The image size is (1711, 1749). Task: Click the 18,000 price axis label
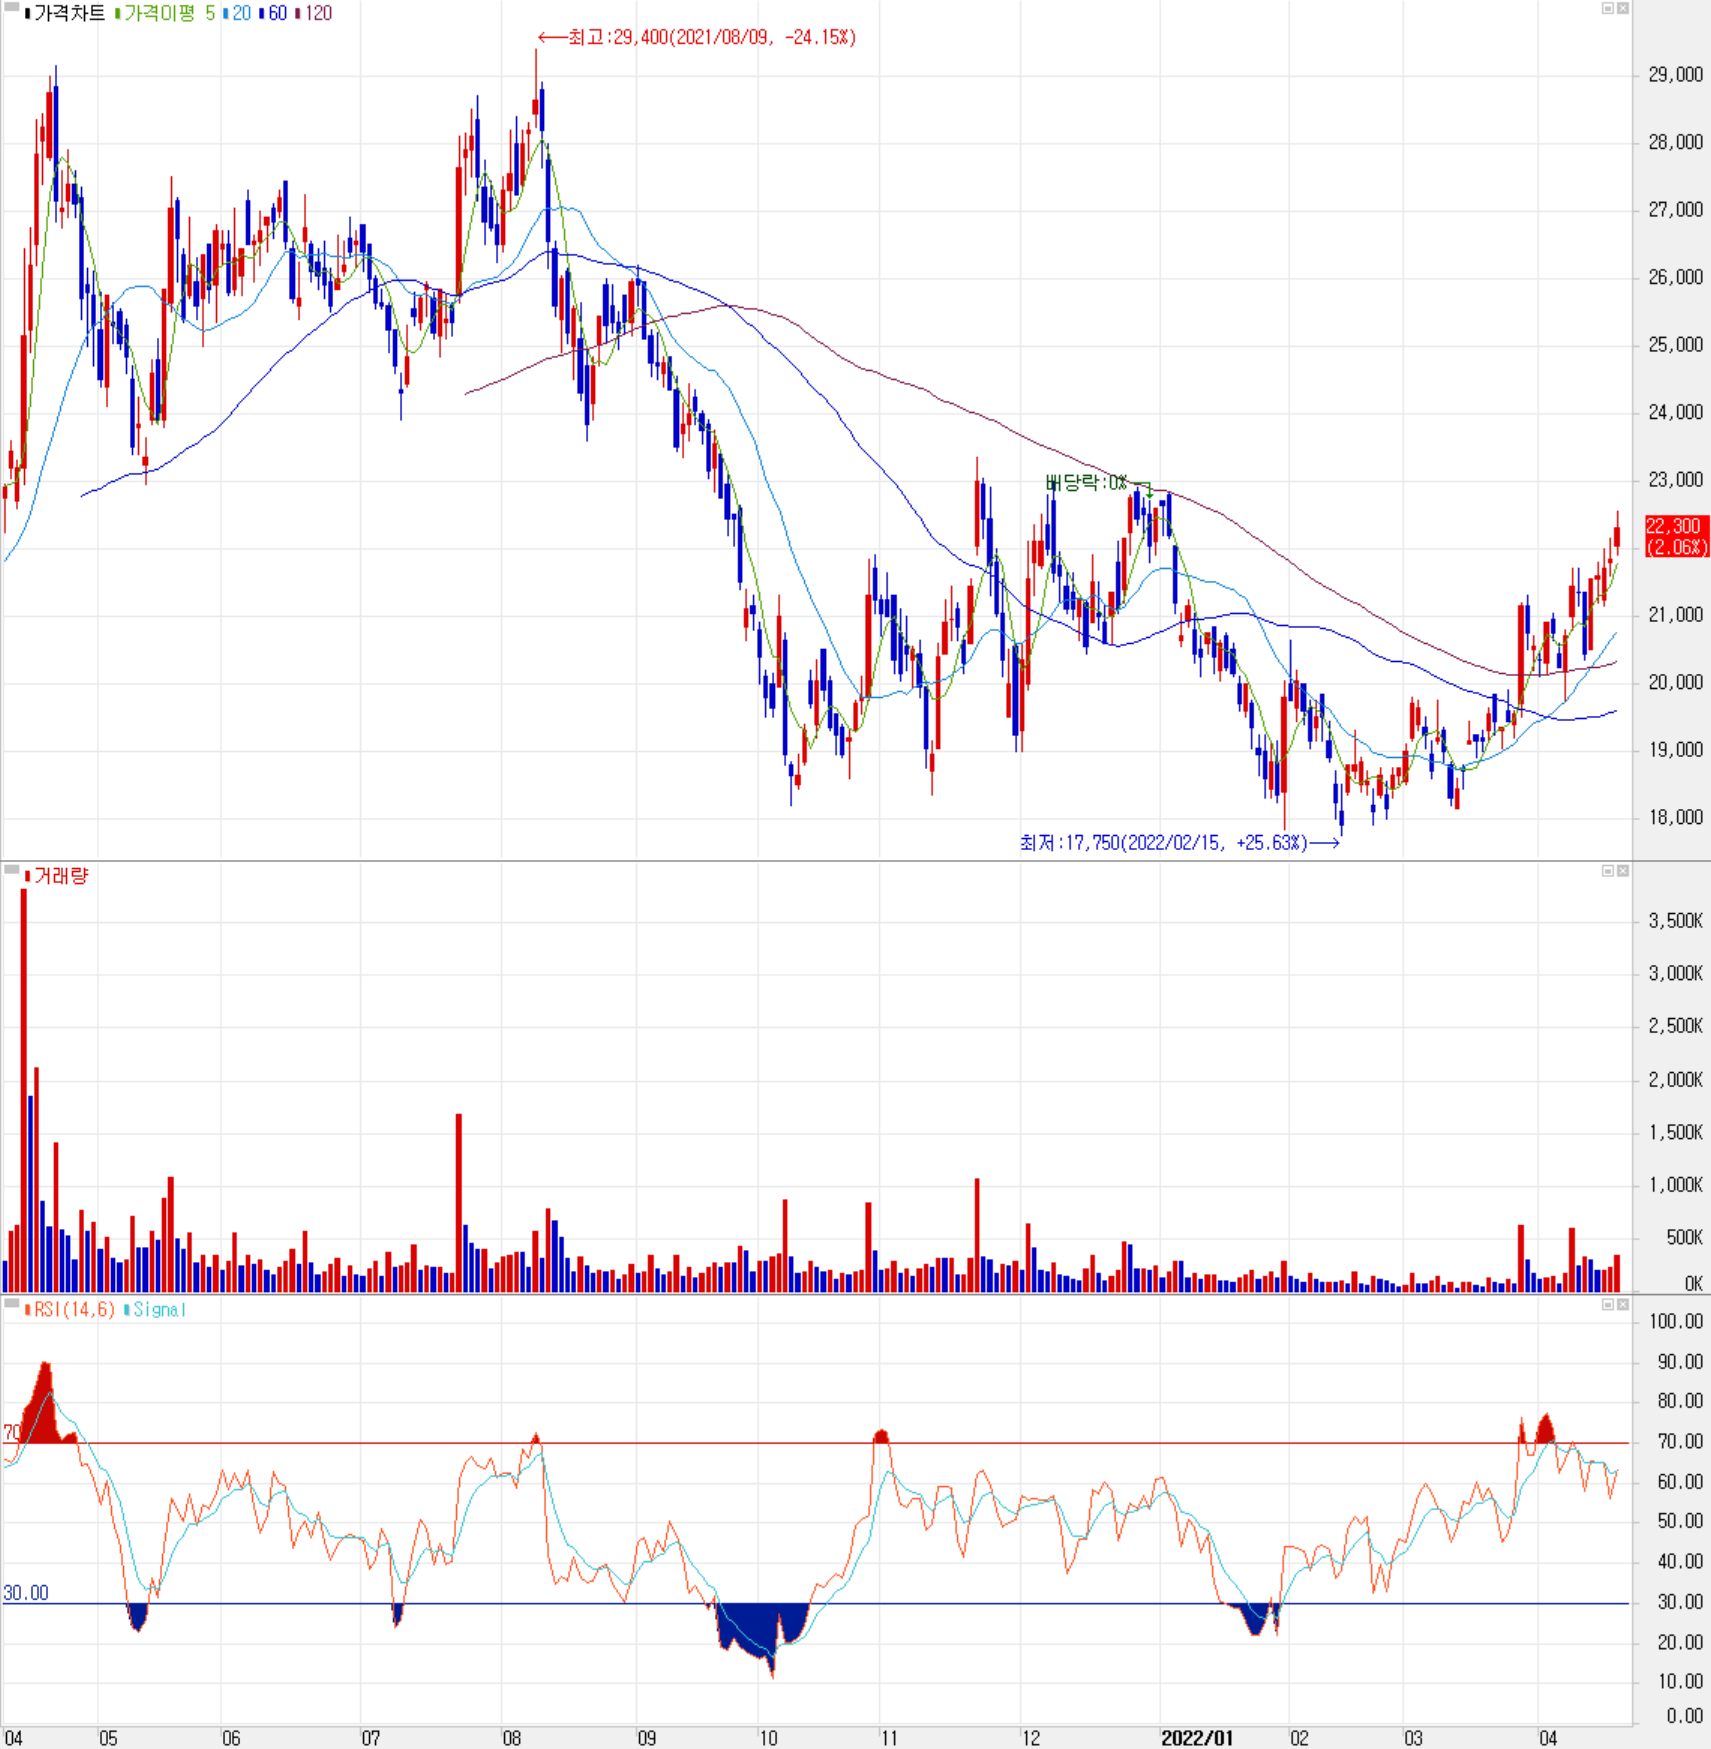[x=1675, y=818]
